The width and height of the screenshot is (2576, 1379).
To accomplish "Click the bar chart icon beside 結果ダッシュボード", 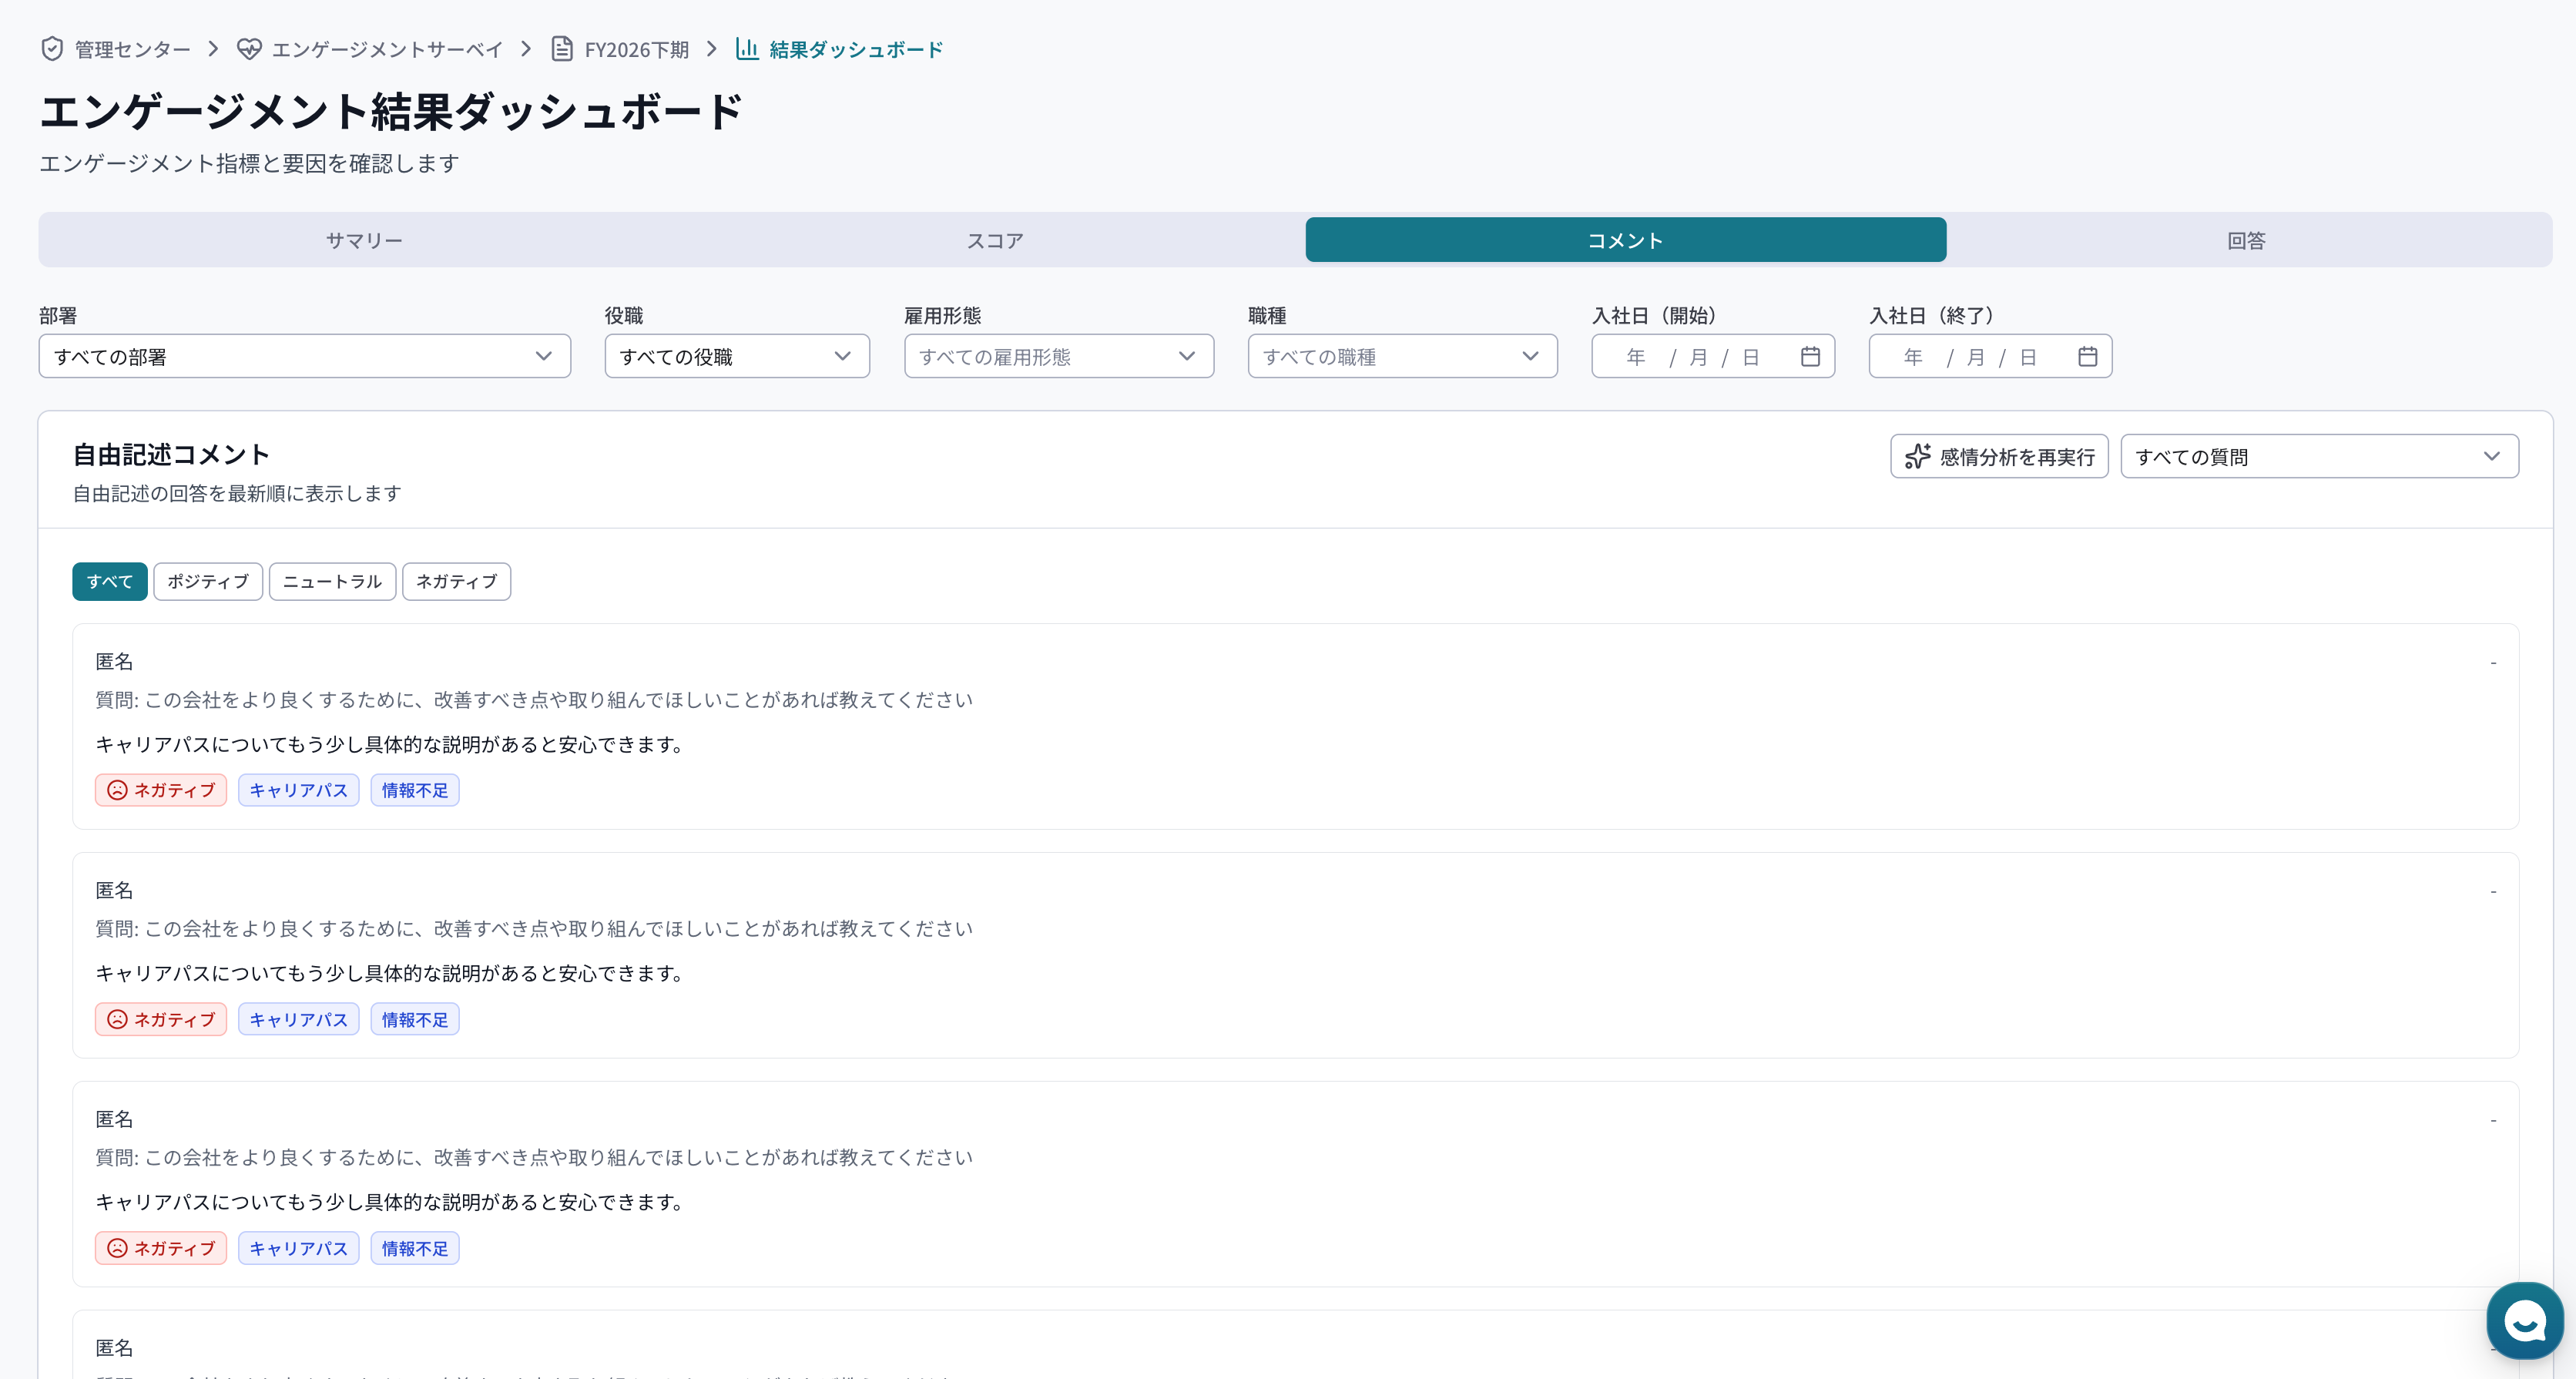I will (747, 48).
